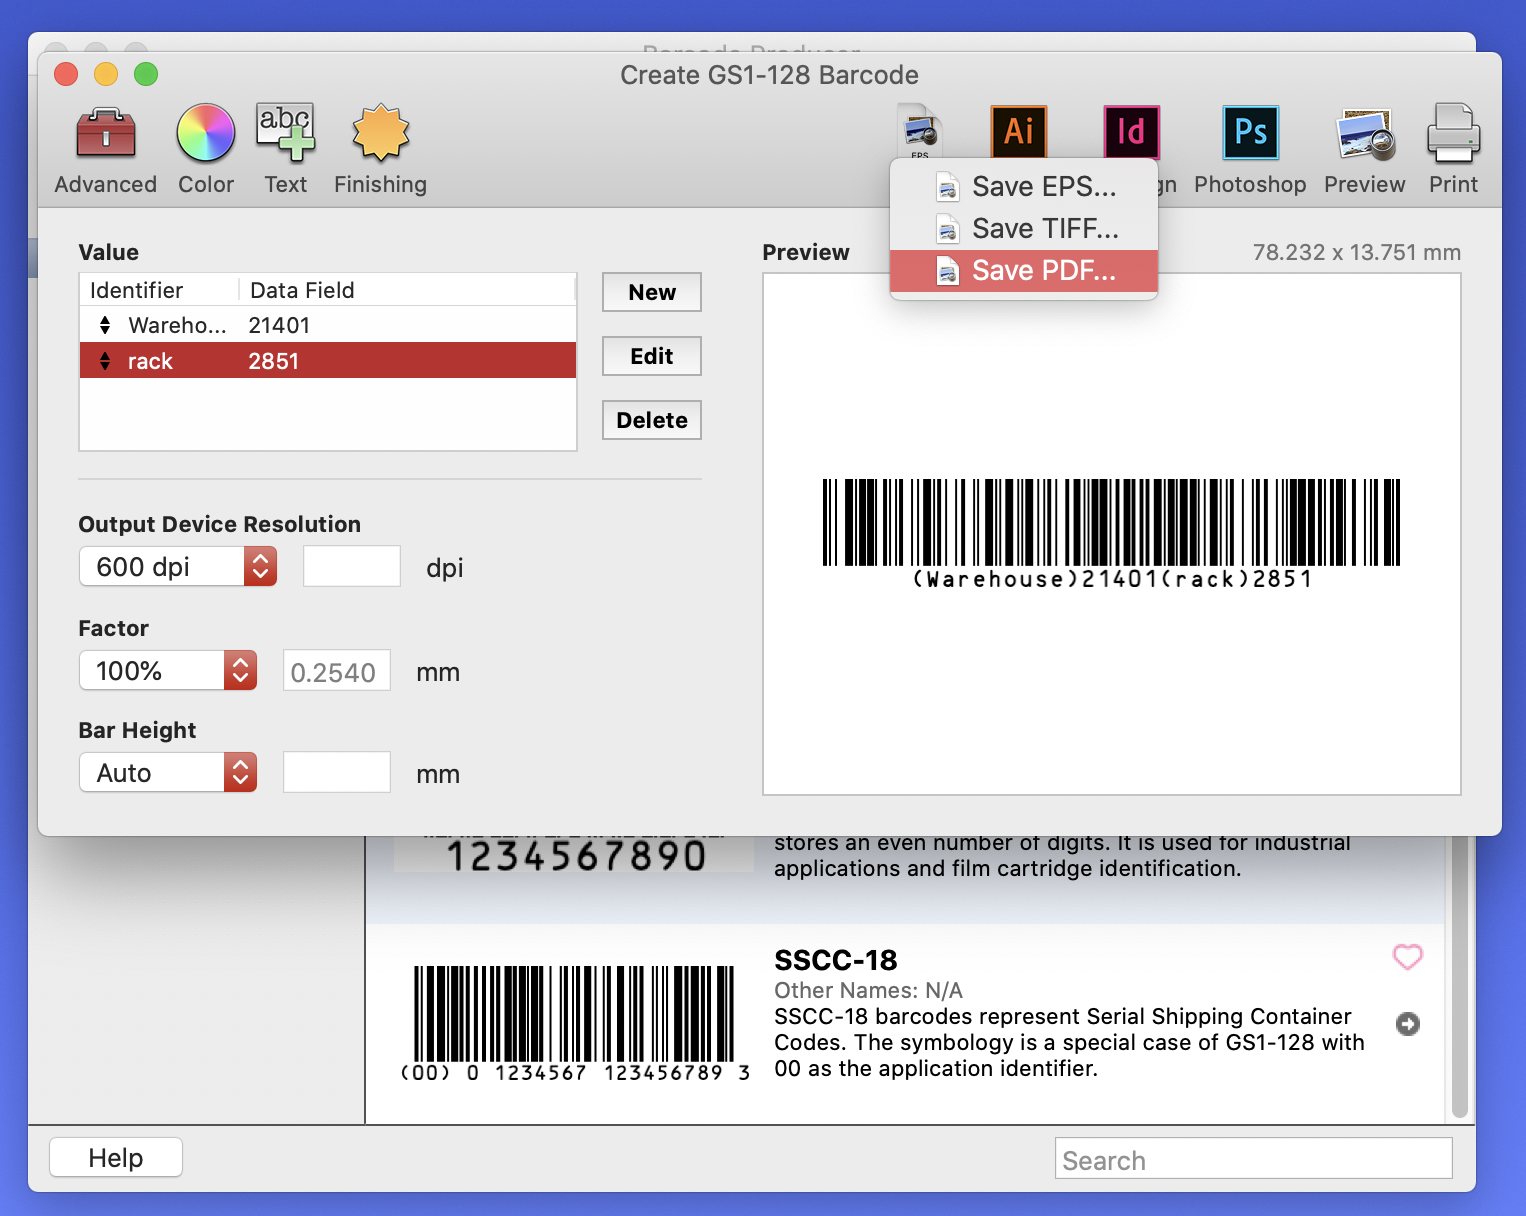Click the Edit button
The width and height of the screenshot is (1526, 1216).
pos(652,356)
